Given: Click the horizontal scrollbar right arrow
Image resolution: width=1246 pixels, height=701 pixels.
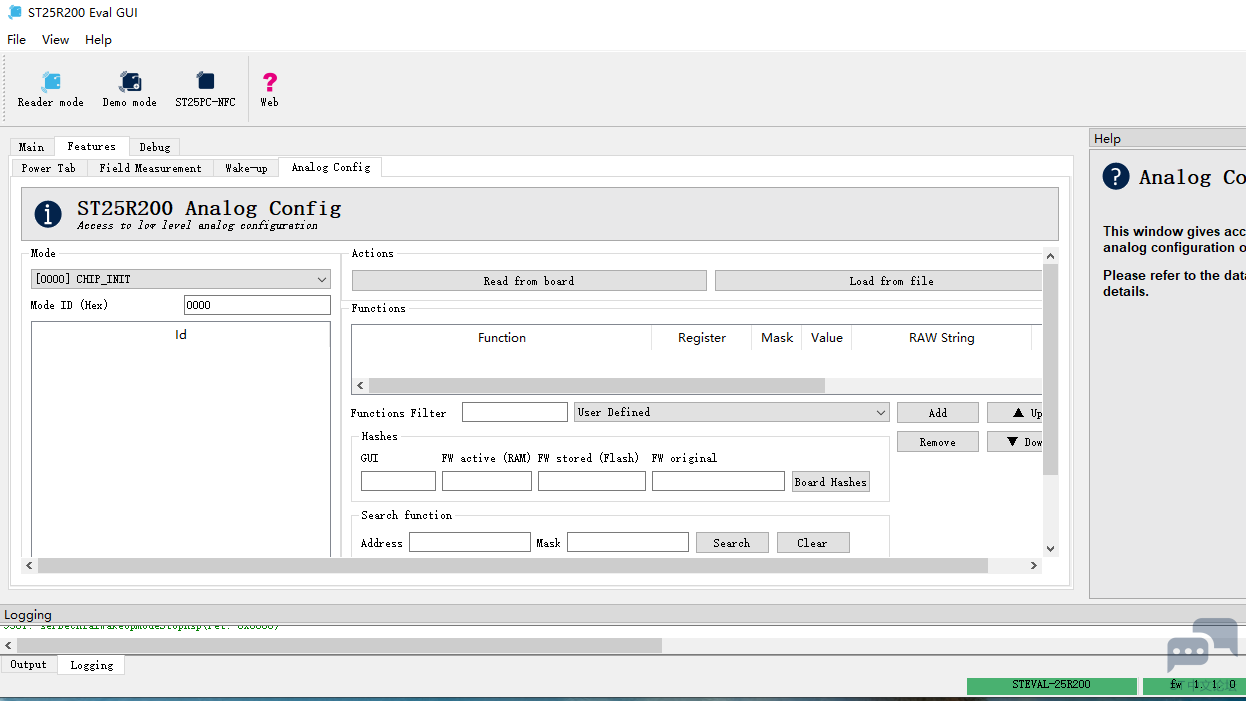Looking at the screenshot, I should coord(1034,566).
